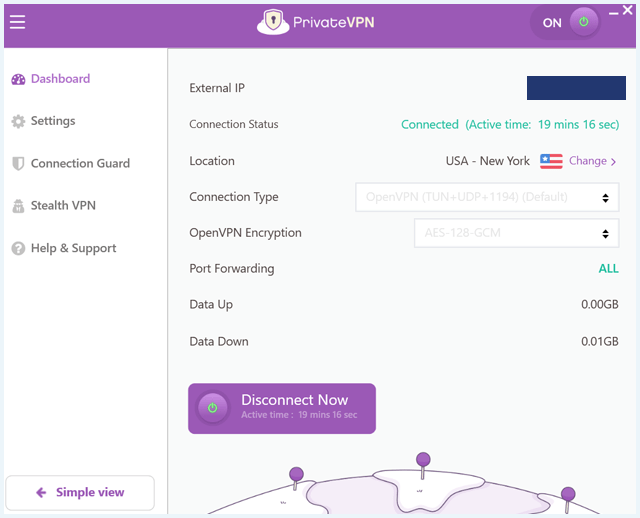Click the Help & Support question icon
The height and width of the screenshot is (518, 640).
click(18, 248)
